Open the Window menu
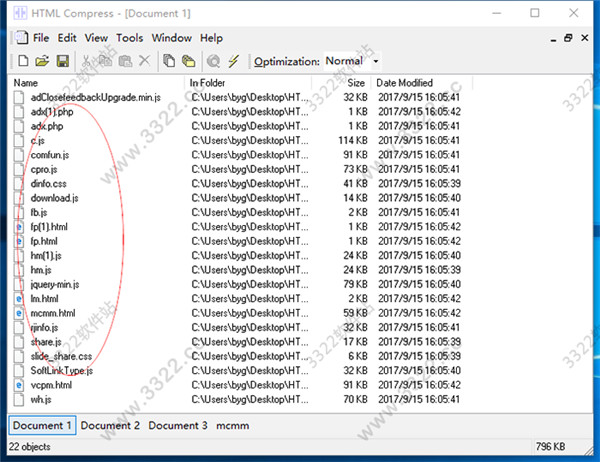 [171, 38]
